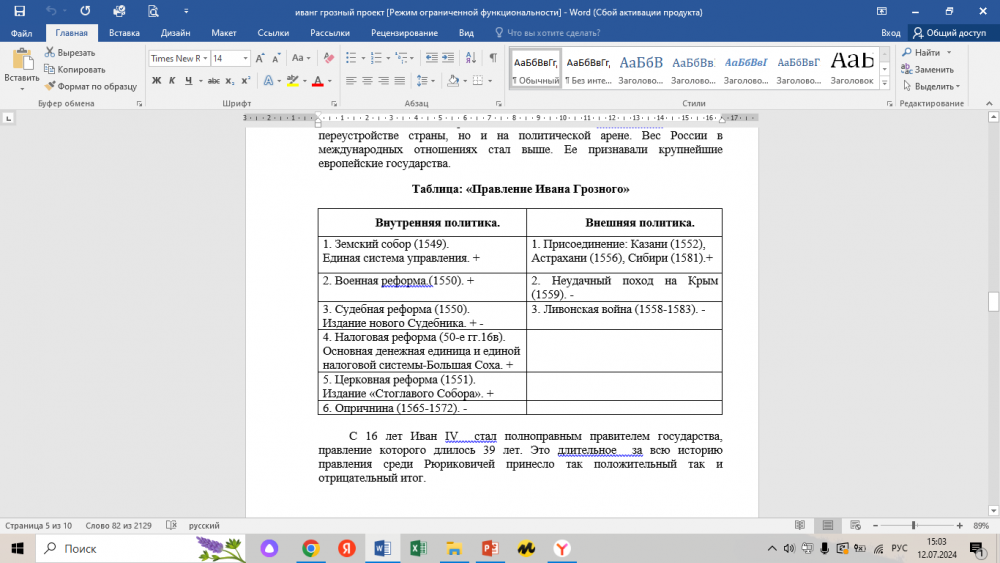The image size is (1000, 563).
Task: Switch to the Рецензирование tab
Action: pos(404,33)
